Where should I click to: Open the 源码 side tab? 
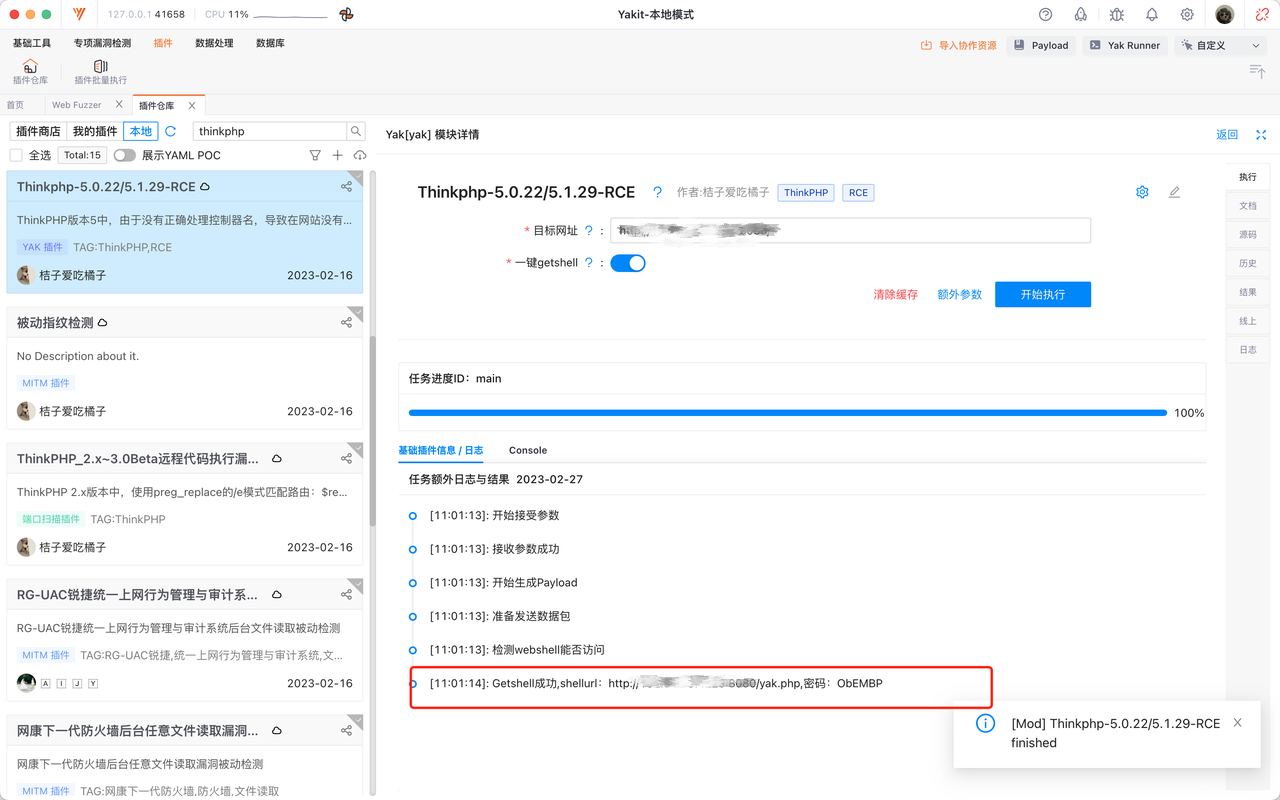1248,234
